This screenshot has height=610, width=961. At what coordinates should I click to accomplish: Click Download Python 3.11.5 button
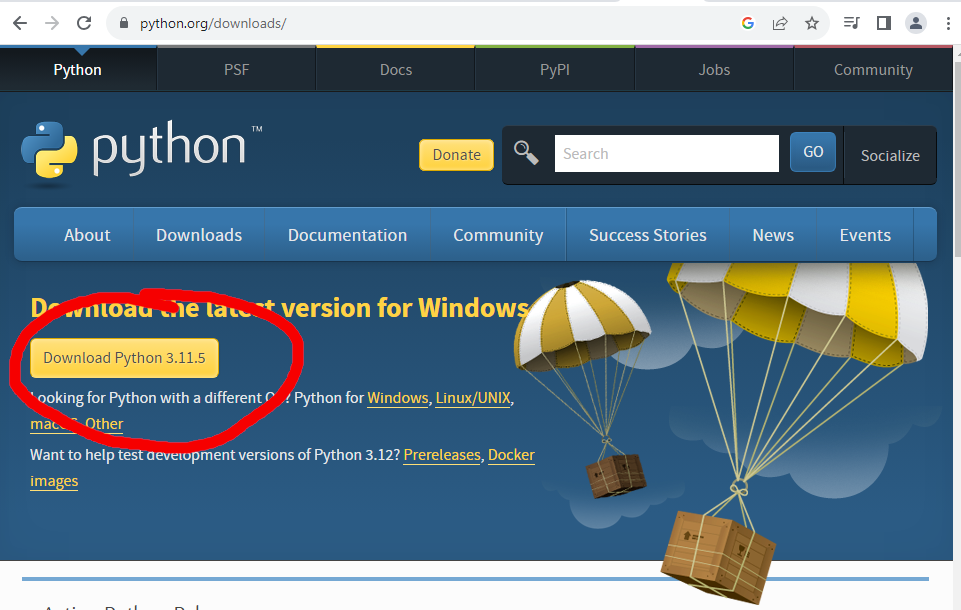[x=124, y=358]
